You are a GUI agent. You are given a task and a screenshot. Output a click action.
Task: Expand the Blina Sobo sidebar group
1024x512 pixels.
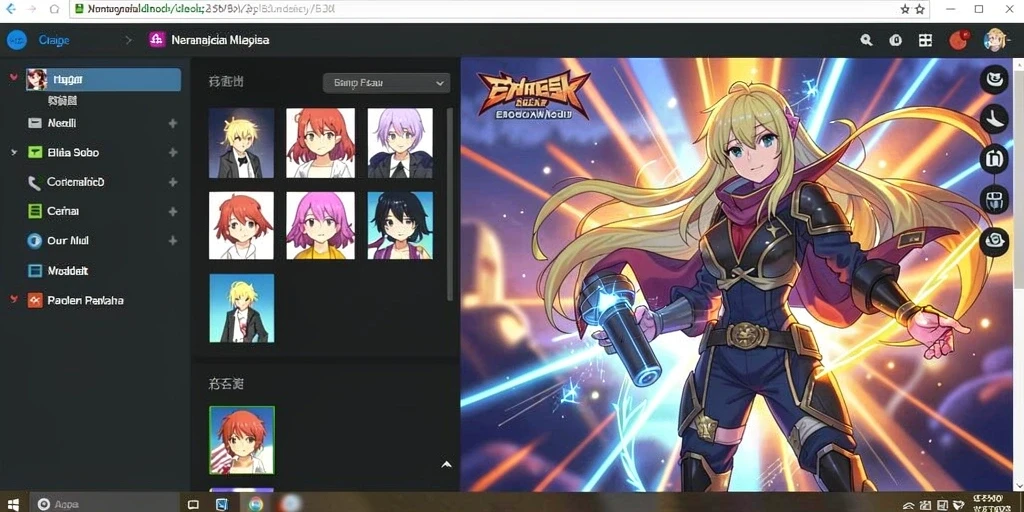point(14,152)
